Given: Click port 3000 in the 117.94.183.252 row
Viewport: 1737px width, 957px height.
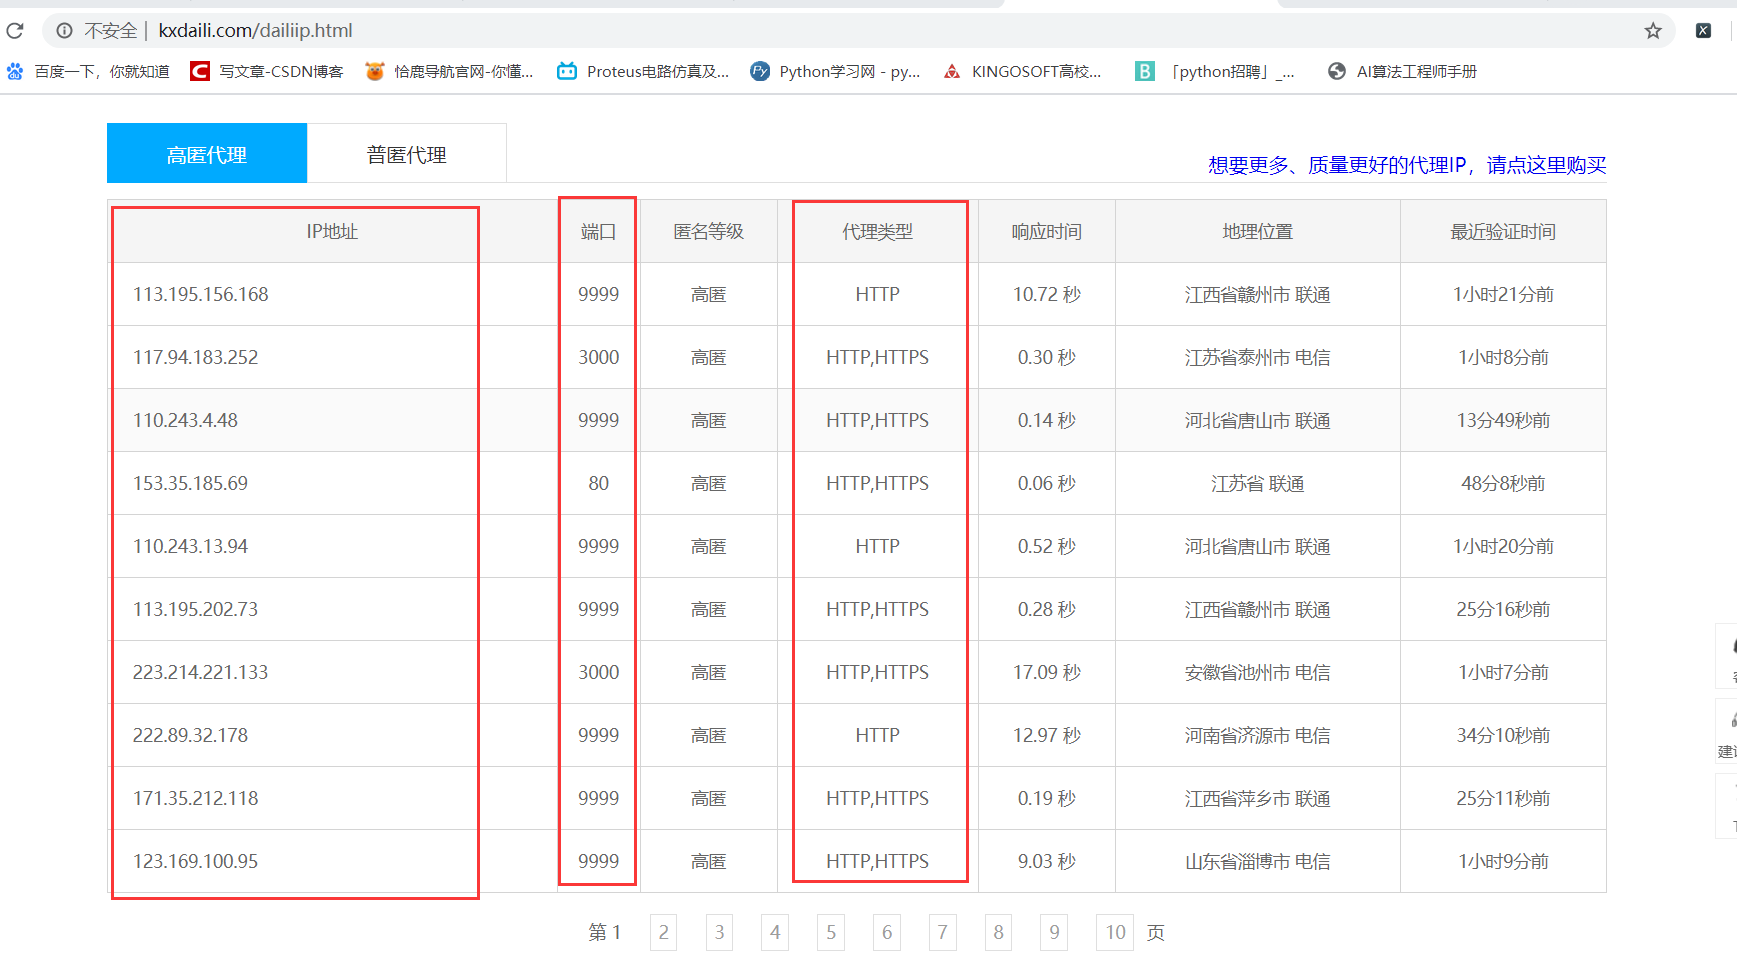Looking at the screenshot, I should [x=598, y=357].
